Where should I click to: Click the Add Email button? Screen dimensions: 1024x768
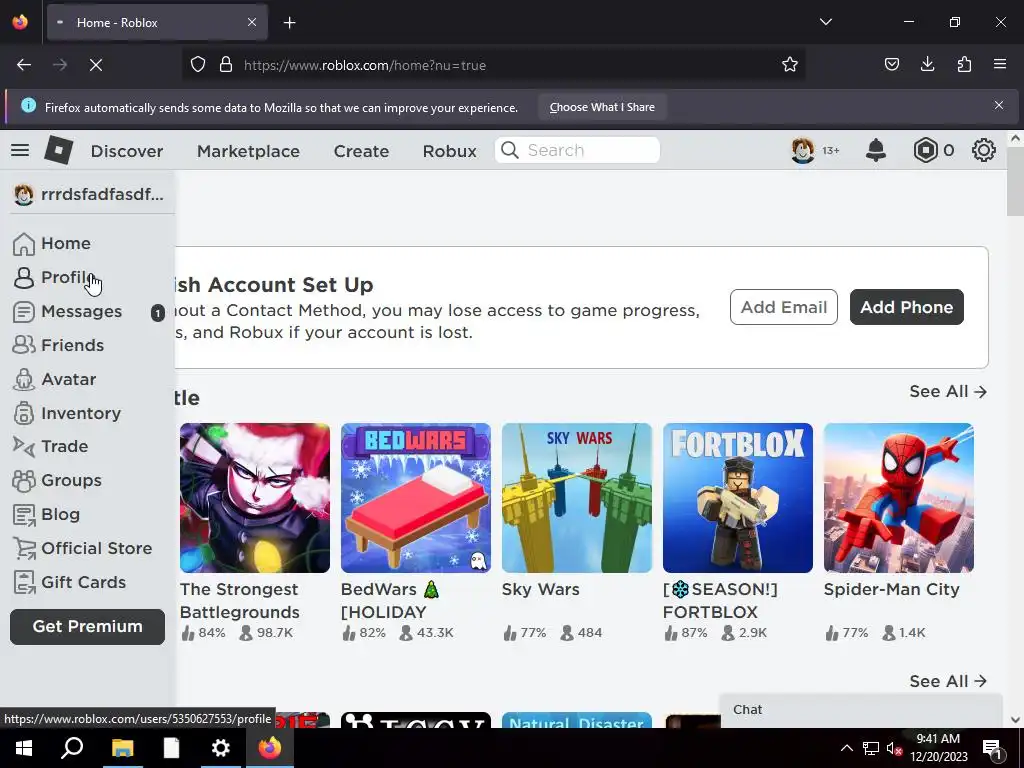point(784,307)
